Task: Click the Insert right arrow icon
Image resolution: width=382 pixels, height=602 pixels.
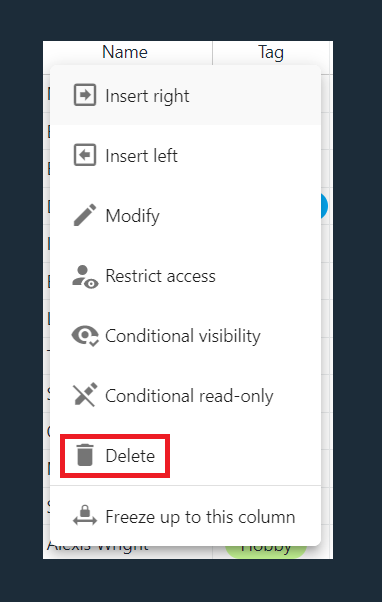Action: click(x=85, y=95)
